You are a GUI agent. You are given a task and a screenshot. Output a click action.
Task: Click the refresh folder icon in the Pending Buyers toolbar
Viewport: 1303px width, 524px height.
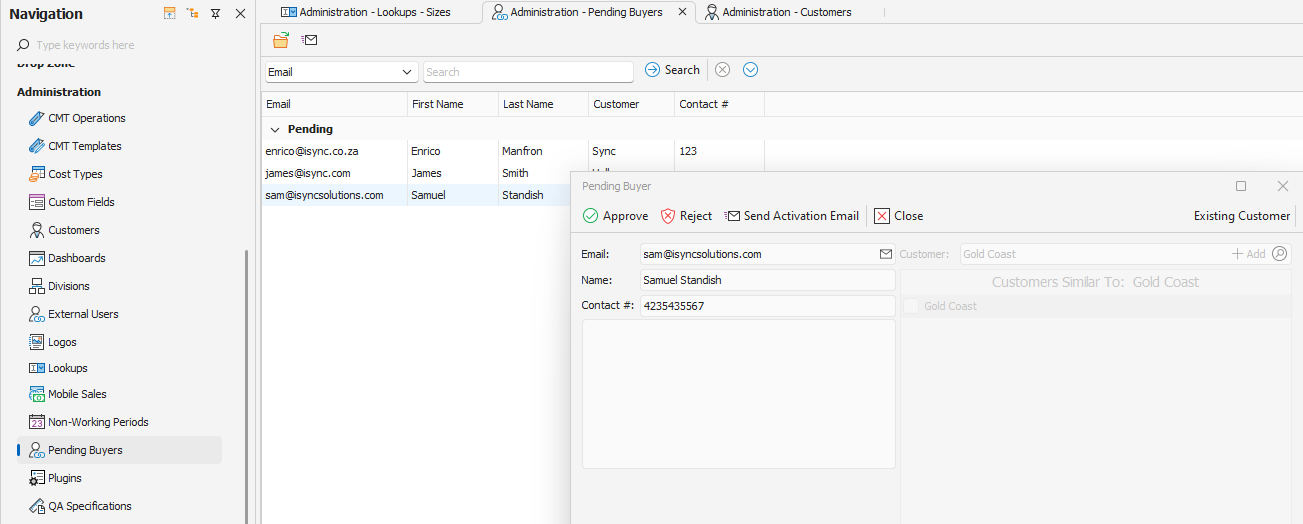coord(281,40)
